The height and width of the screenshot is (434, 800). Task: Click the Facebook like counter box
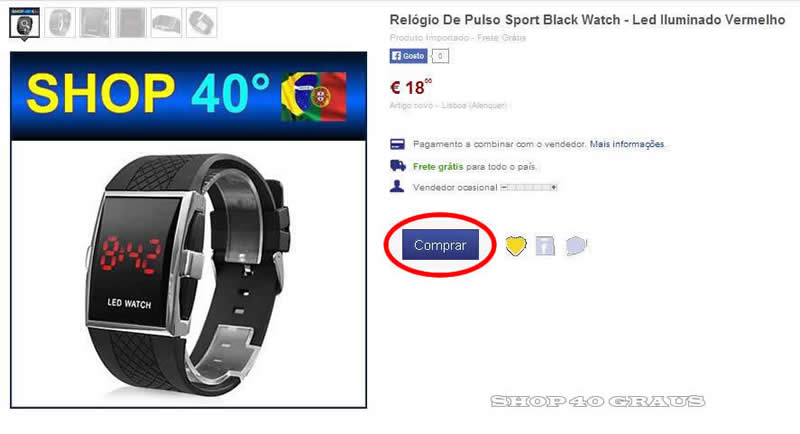click(x=440, y=56)
